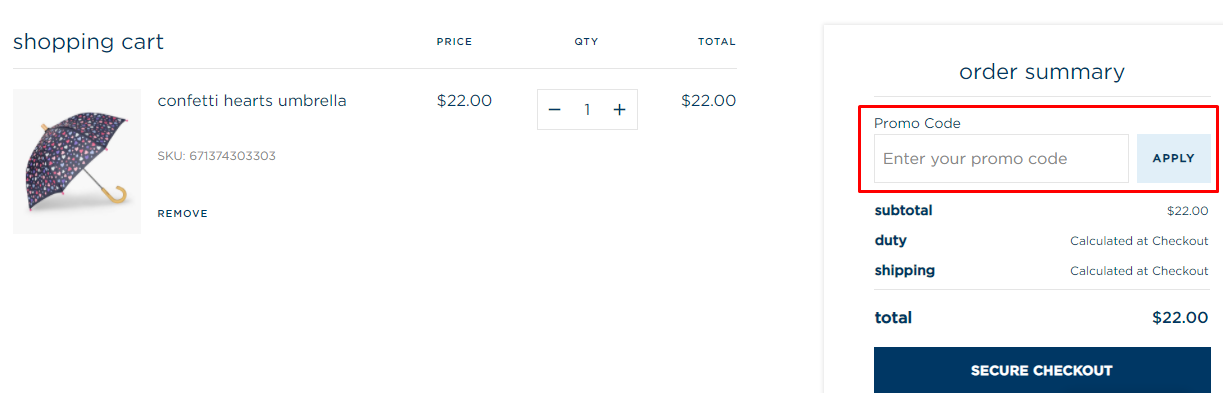Click the shopping cart heading
Screen dimensions: 1223x393
(88, 42)
